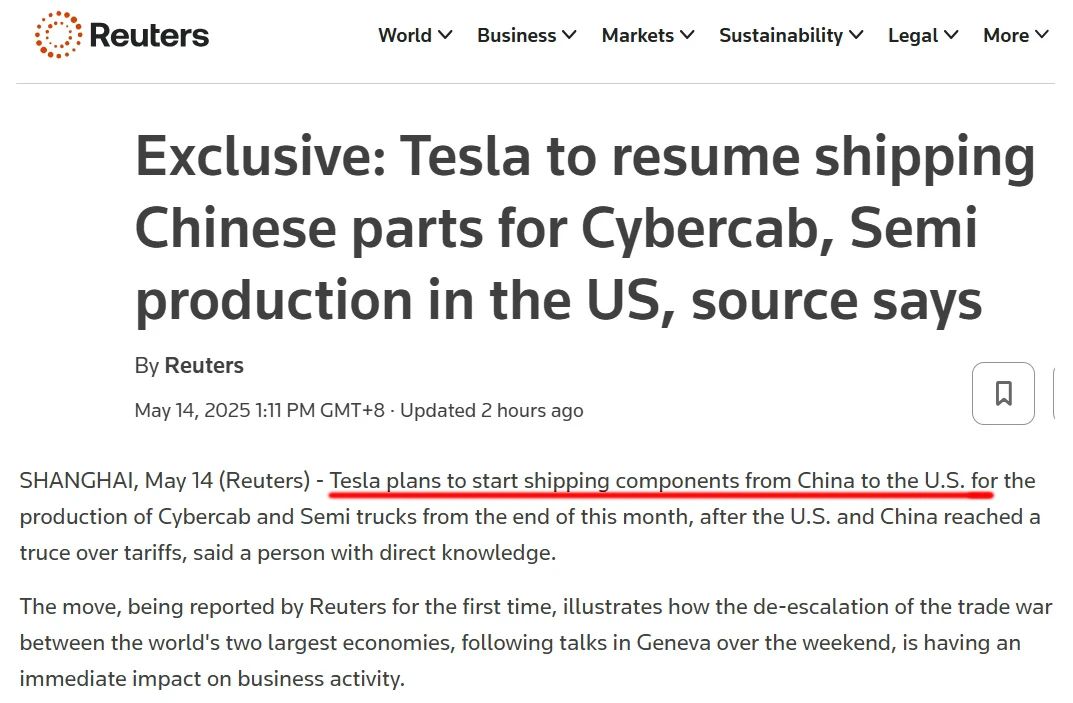The height and width of the screenshot is (703, 1073).
Task: Open the Legal menu item
Action: [x=912, y=35]
